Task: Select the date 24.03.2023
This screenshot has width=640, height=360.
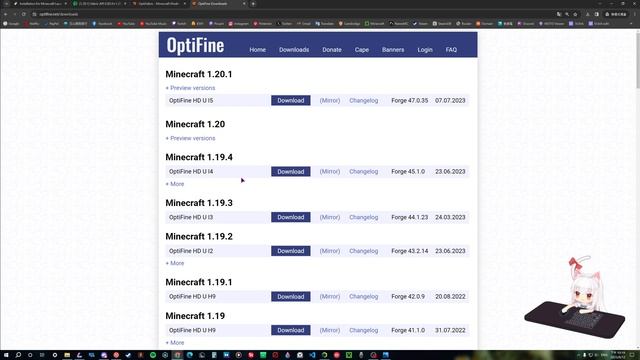Action: pyautogui.click(x=450, y=217)
